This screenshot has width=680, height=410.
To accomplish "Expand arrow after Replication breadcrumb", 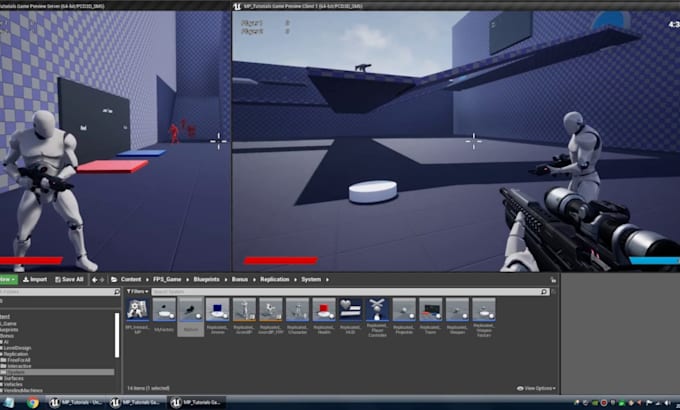I will pos(295,280).
